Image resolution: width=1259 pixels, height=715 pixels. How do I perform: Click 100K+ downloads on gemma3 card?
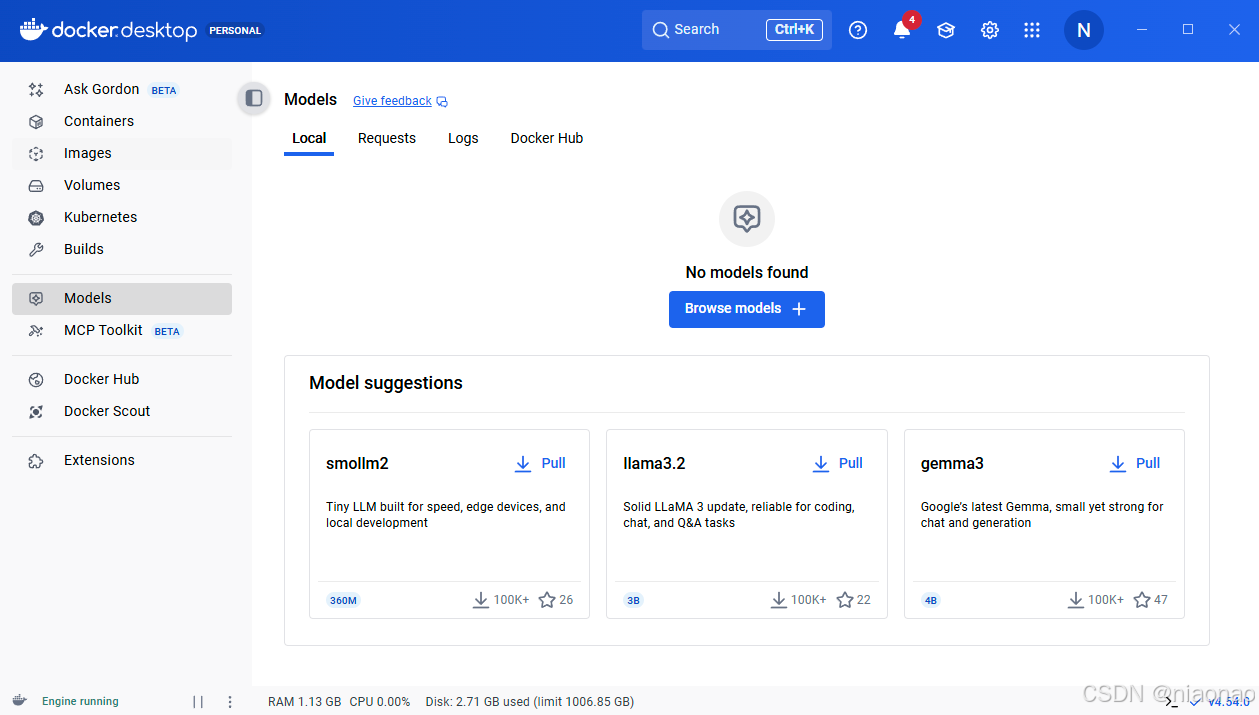1097,600
